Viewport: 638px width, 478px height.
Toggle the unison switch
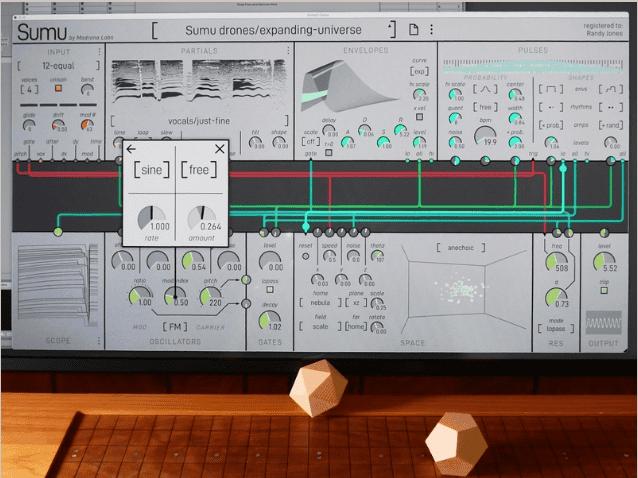coord(59,88)
